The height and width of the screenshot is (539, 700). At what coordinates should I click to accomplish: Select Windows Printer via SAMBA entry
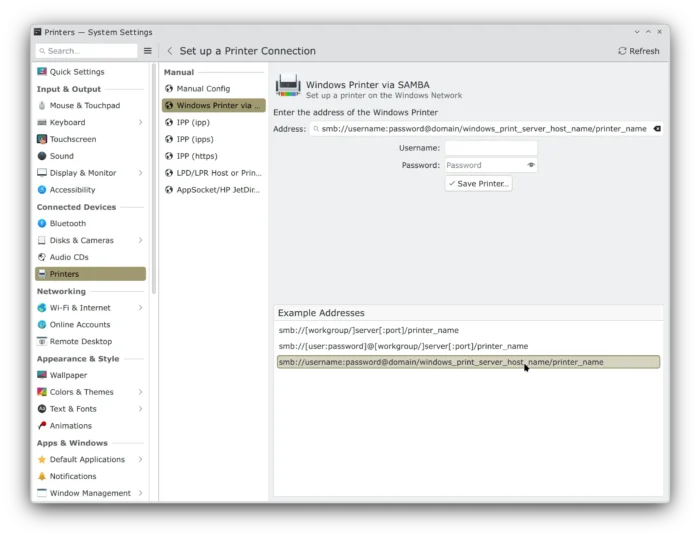pyautogui.click(x=213, y=105)
